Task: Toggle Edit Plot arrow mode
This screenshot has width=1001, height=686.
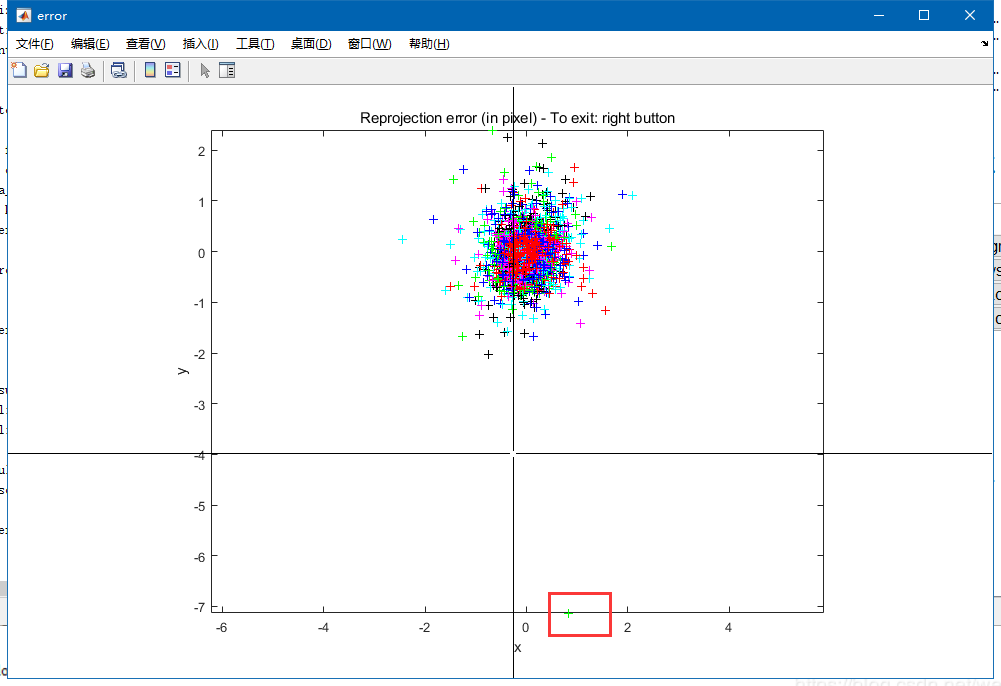Action: click(206, 70)
